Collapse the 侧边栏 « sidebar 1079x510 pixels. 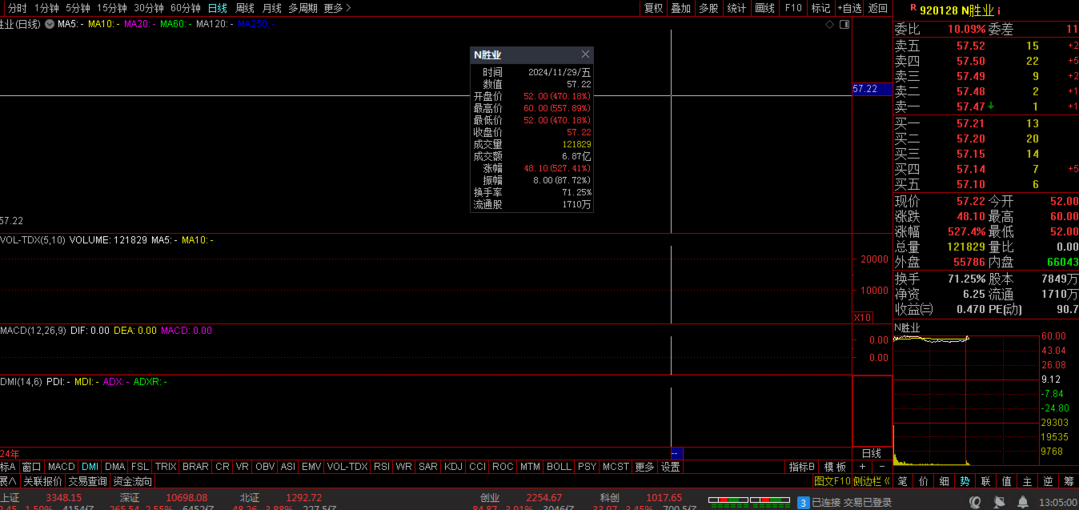(x=872, y=480)
